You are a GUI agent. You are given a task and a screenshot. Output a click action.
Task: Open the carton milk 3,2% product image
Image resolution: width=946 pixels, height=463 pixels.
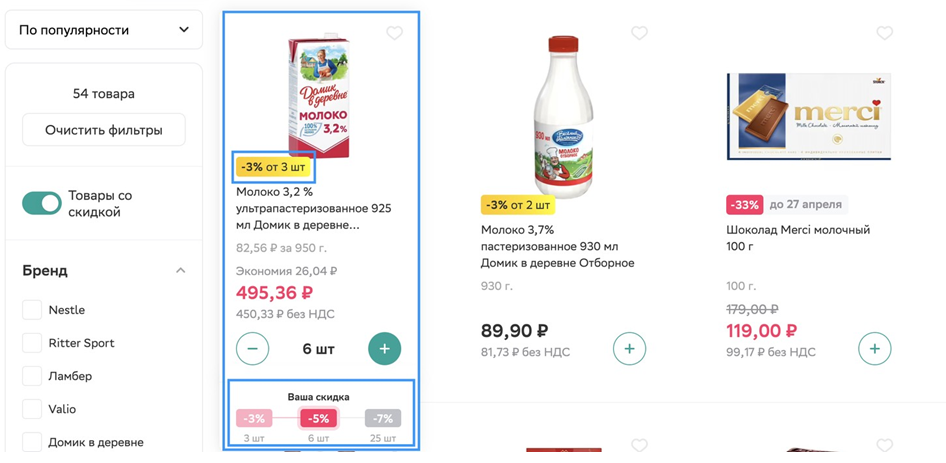click(x=318, y=95)
